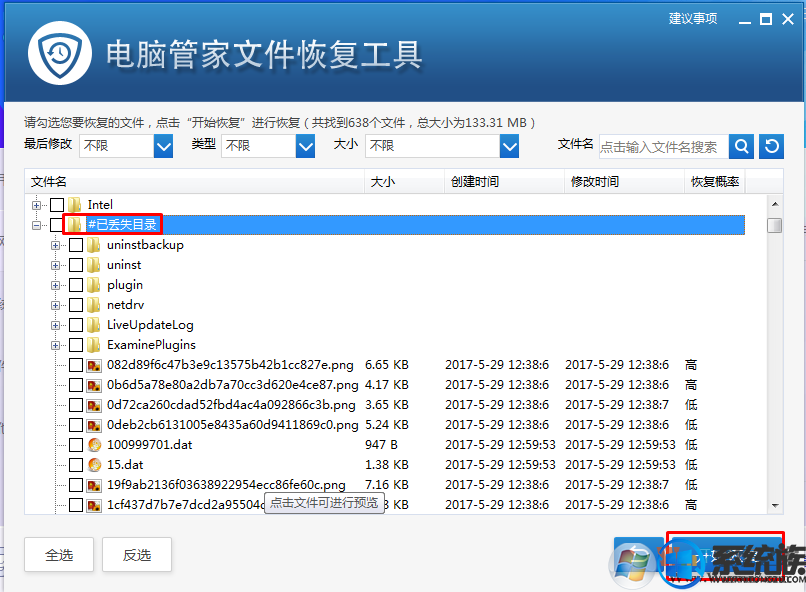Image resolution: width=806 pixels, height=592 pixels.
Task: Check the #已丢失目录 folder checkbox
Action: (56, 225)
